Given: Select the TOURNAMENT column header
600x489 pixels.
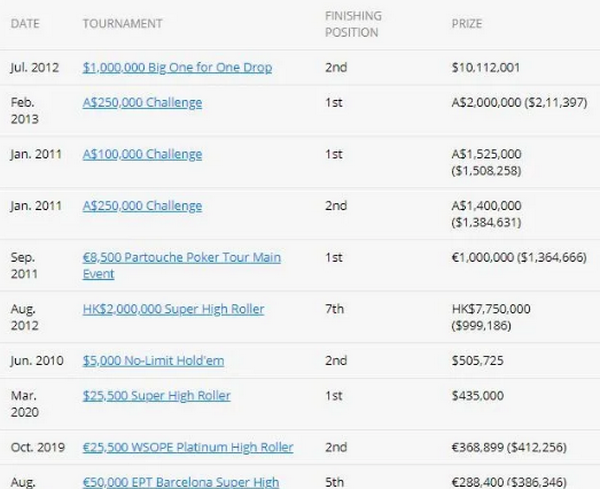Looking at the screenshot, I should [122, 24].
